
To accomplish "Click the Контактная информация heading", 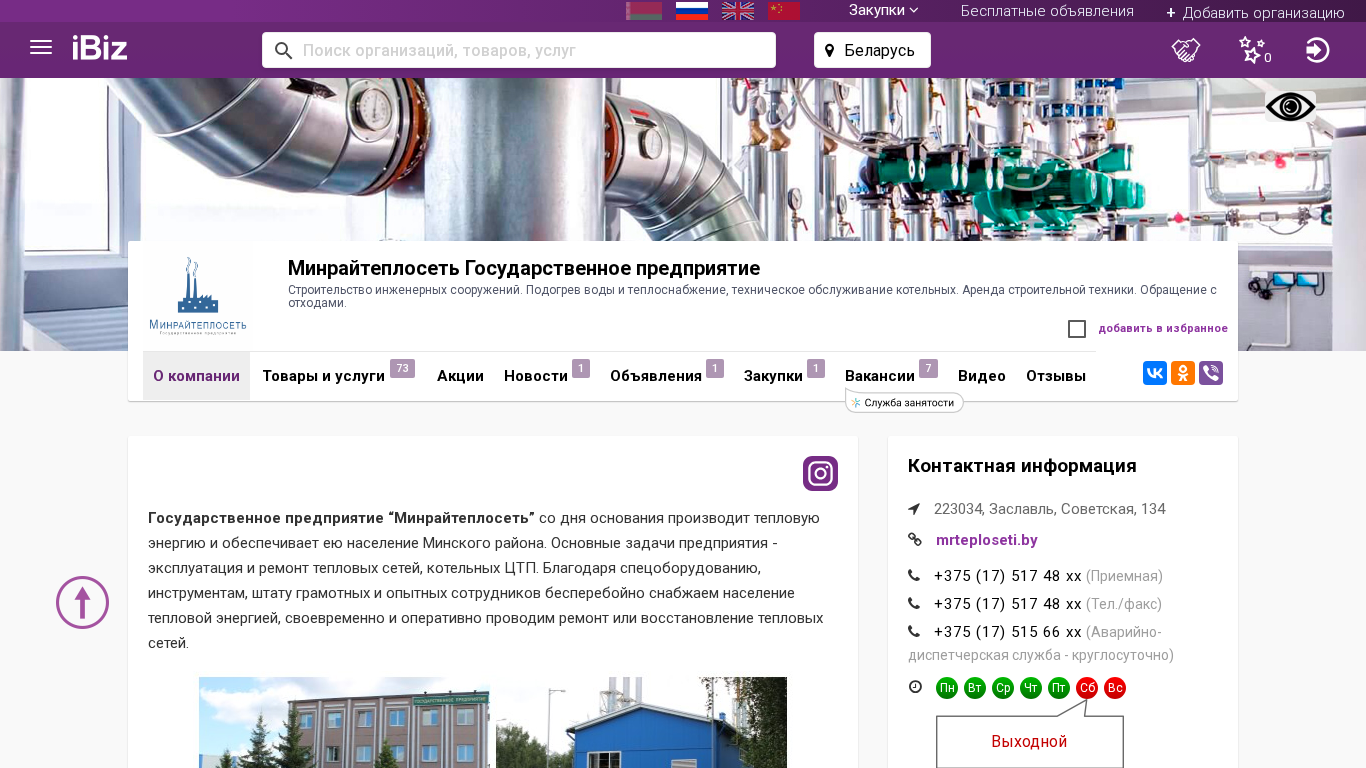I will pos(1022,466).
